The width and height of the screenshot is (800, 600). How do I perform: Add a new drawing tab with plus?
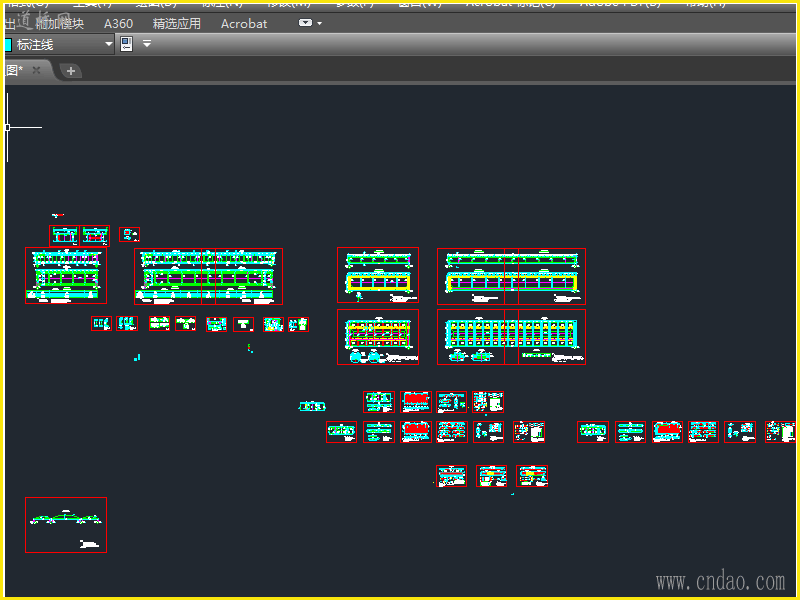(x=71, y=71)
